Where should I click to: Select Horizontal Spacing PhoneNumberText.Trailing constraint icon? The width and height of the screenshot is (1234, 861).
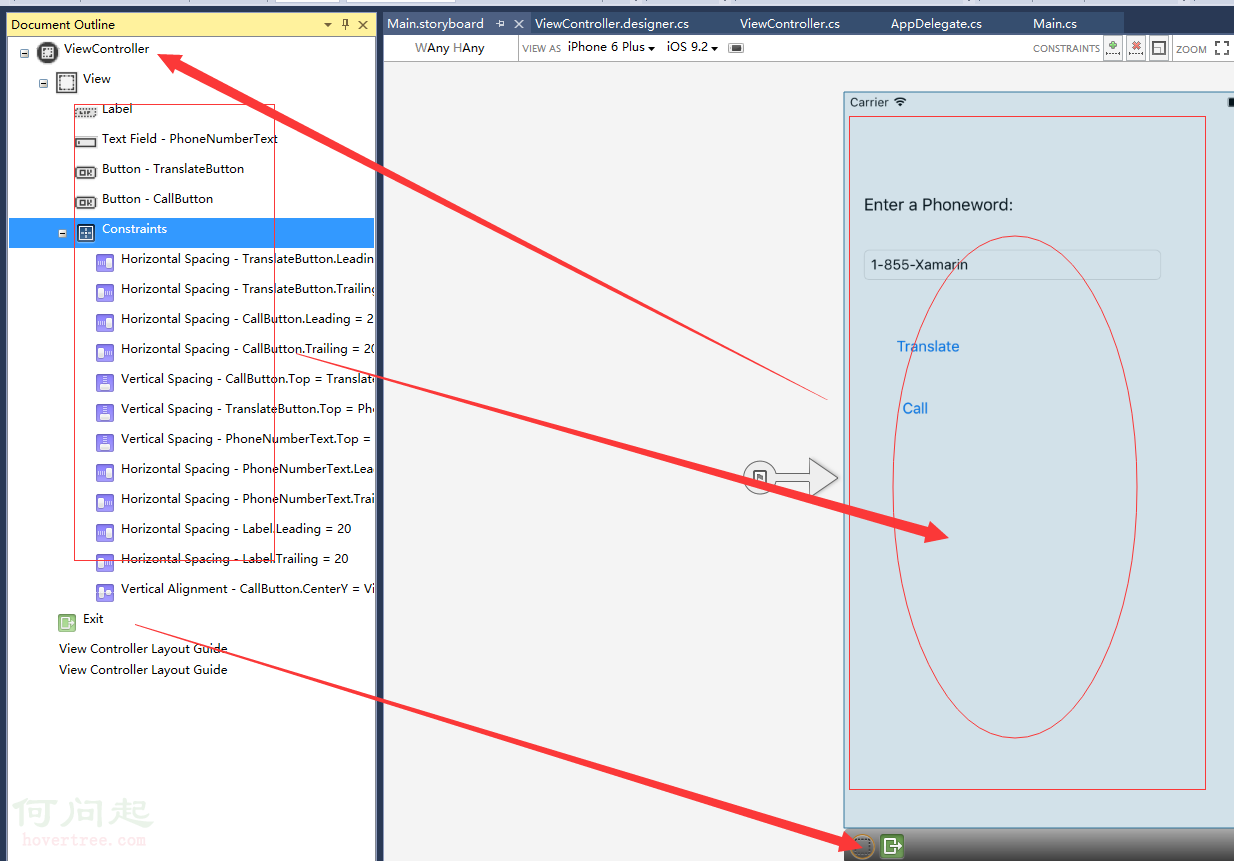tap(105, 502)
